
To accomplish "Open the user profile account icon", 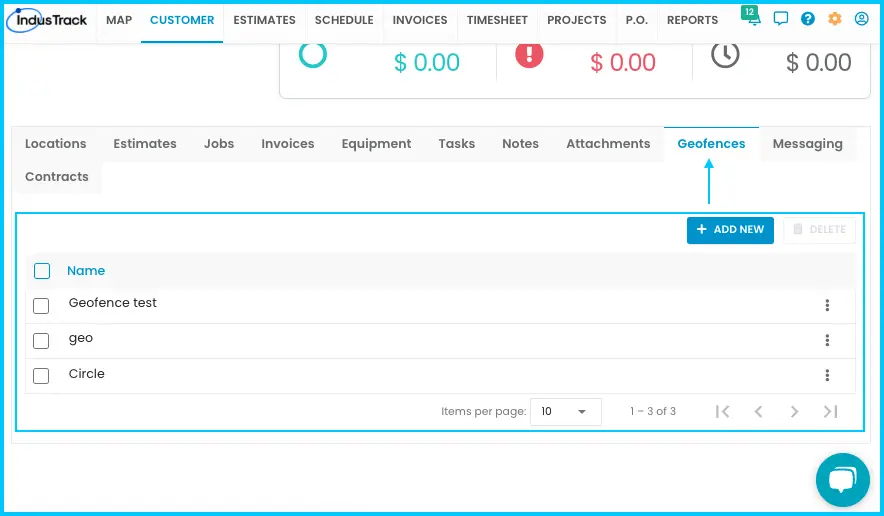I will pos(861,19).
